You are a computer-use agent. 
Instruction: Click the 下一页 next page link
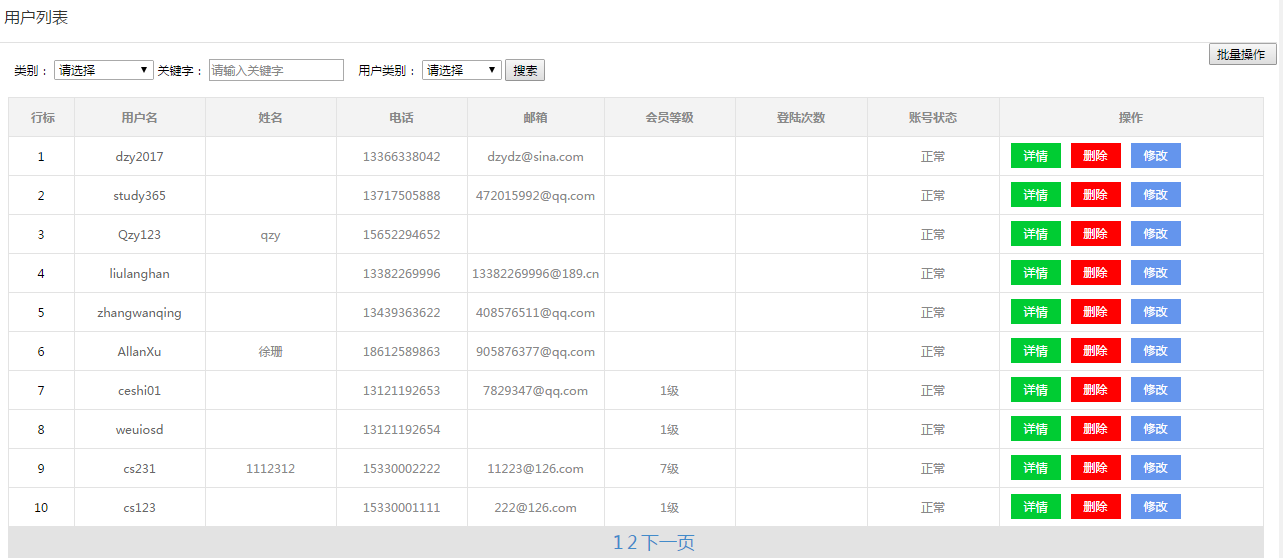pyautogui.click(x=668, y=543)
